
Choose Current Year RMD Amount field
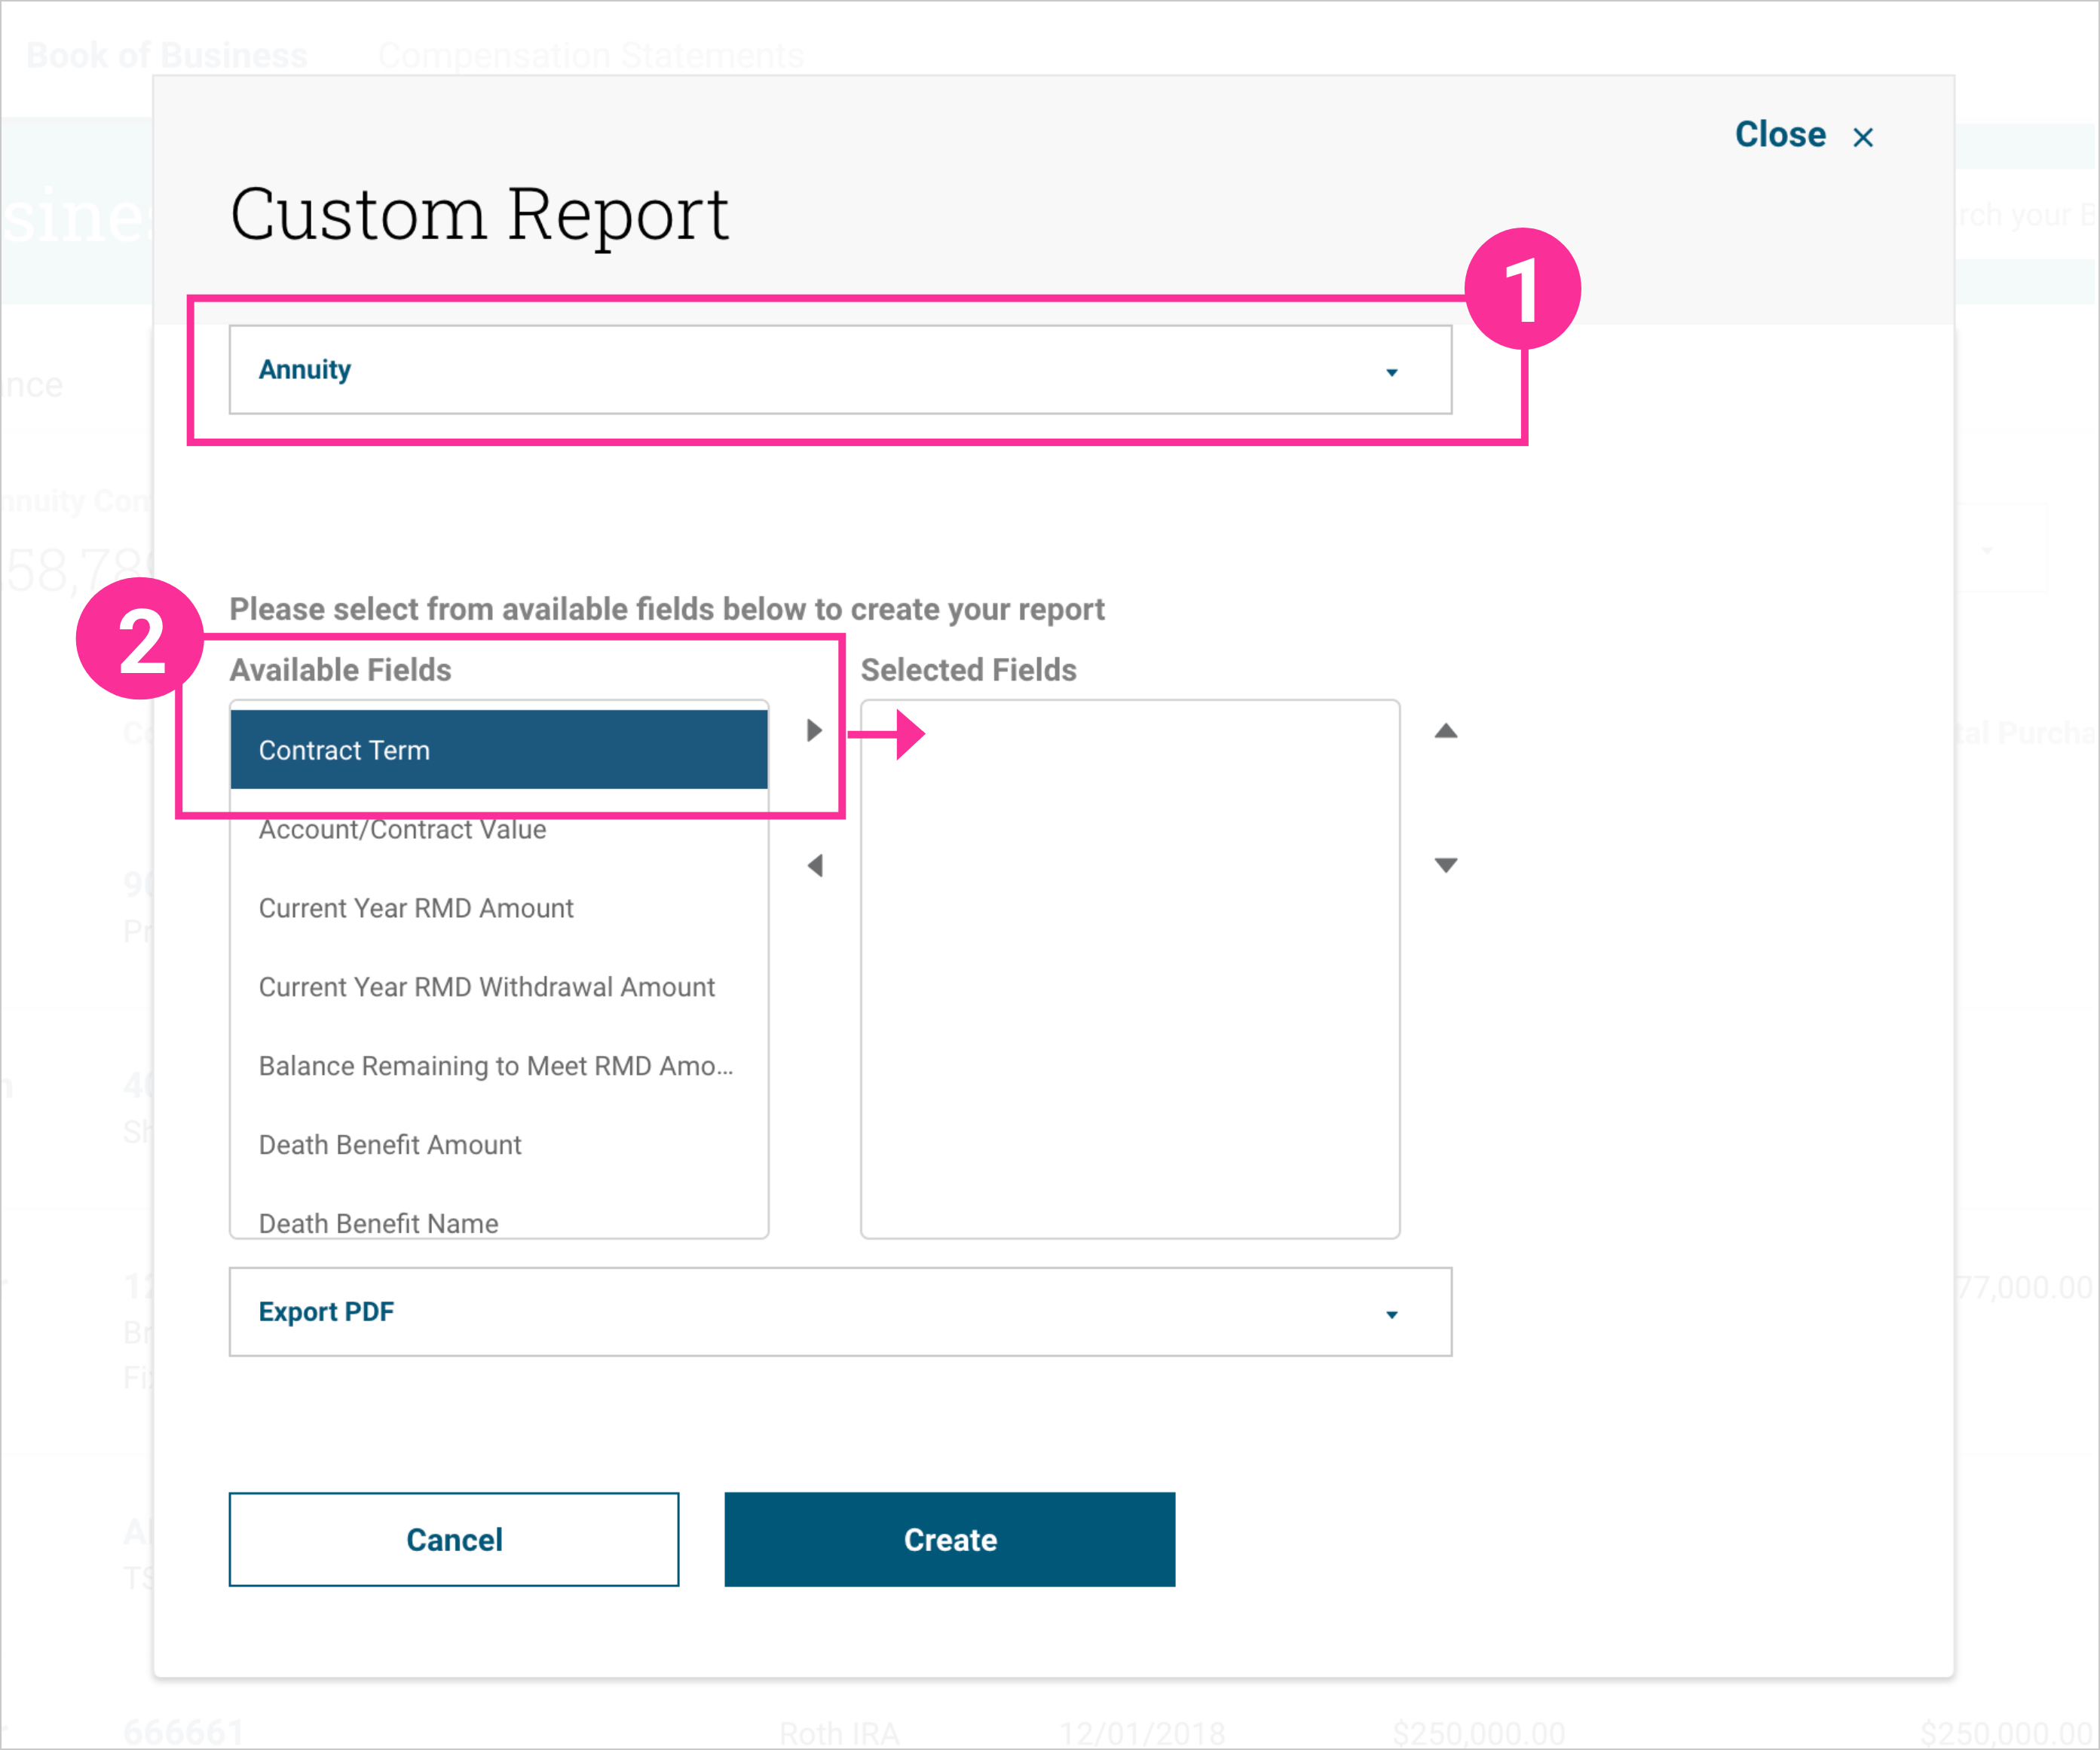tap(416, 908)
